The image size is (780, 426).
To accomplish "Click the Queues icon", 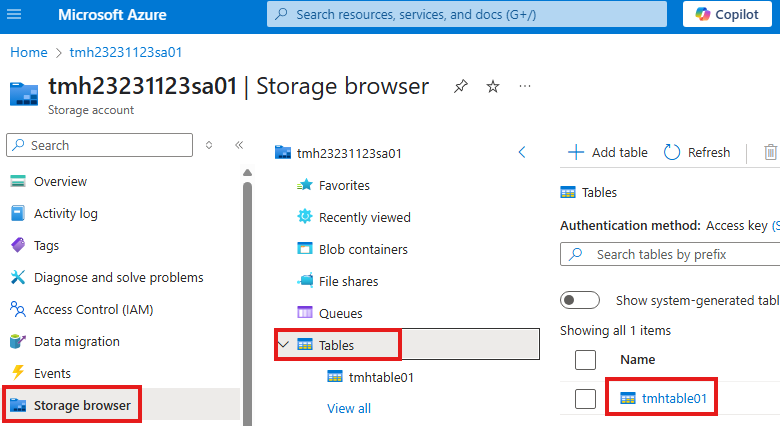I will 304,313.
